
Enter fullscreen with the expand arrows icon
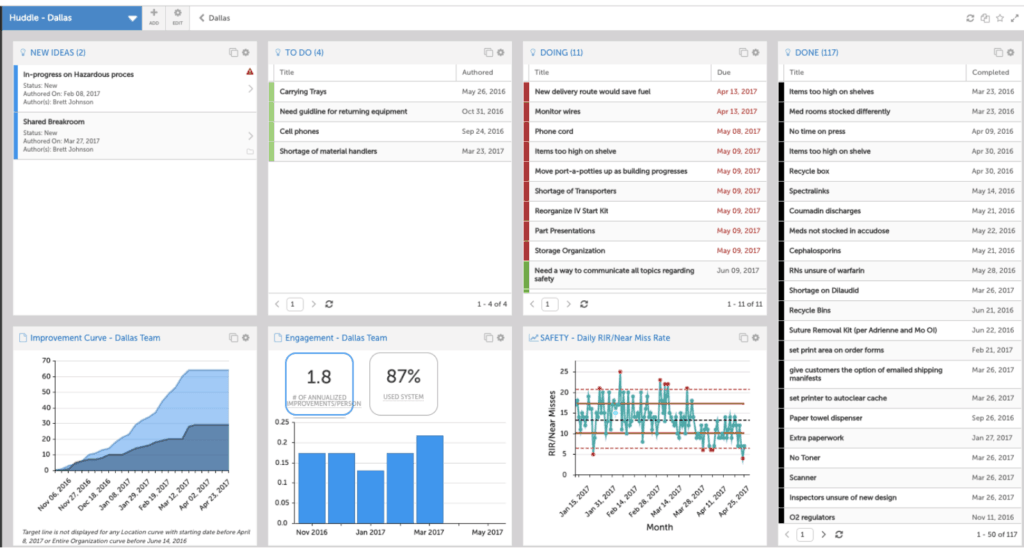click(1013, 18)
